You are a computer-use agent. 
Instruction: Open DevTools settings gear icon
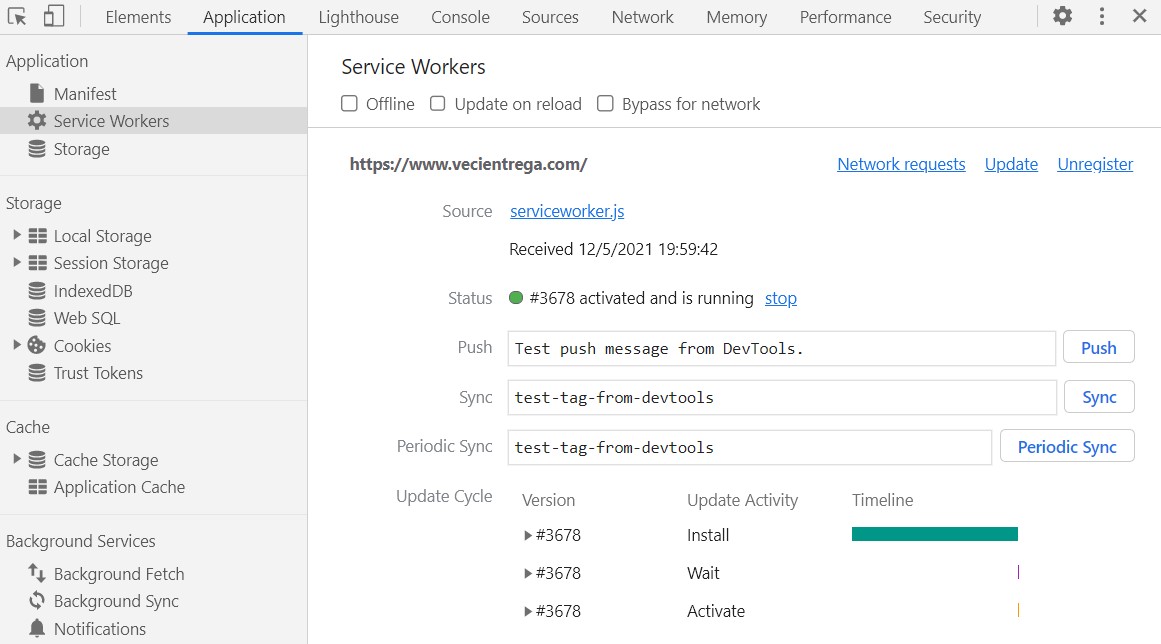click(x=1062, y=16)
